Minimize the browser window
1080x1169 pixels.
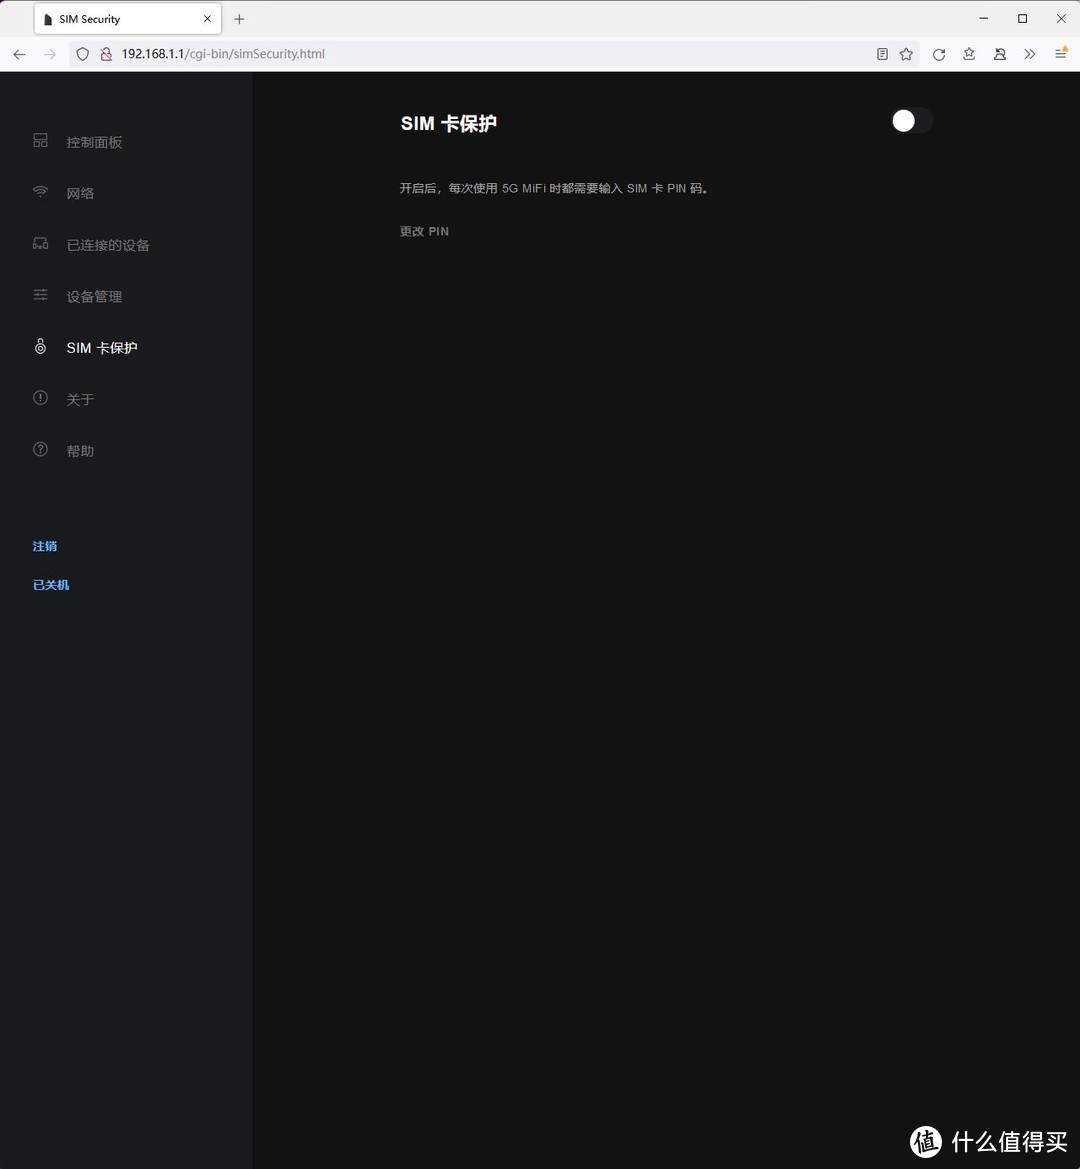(x=984, y=19)
